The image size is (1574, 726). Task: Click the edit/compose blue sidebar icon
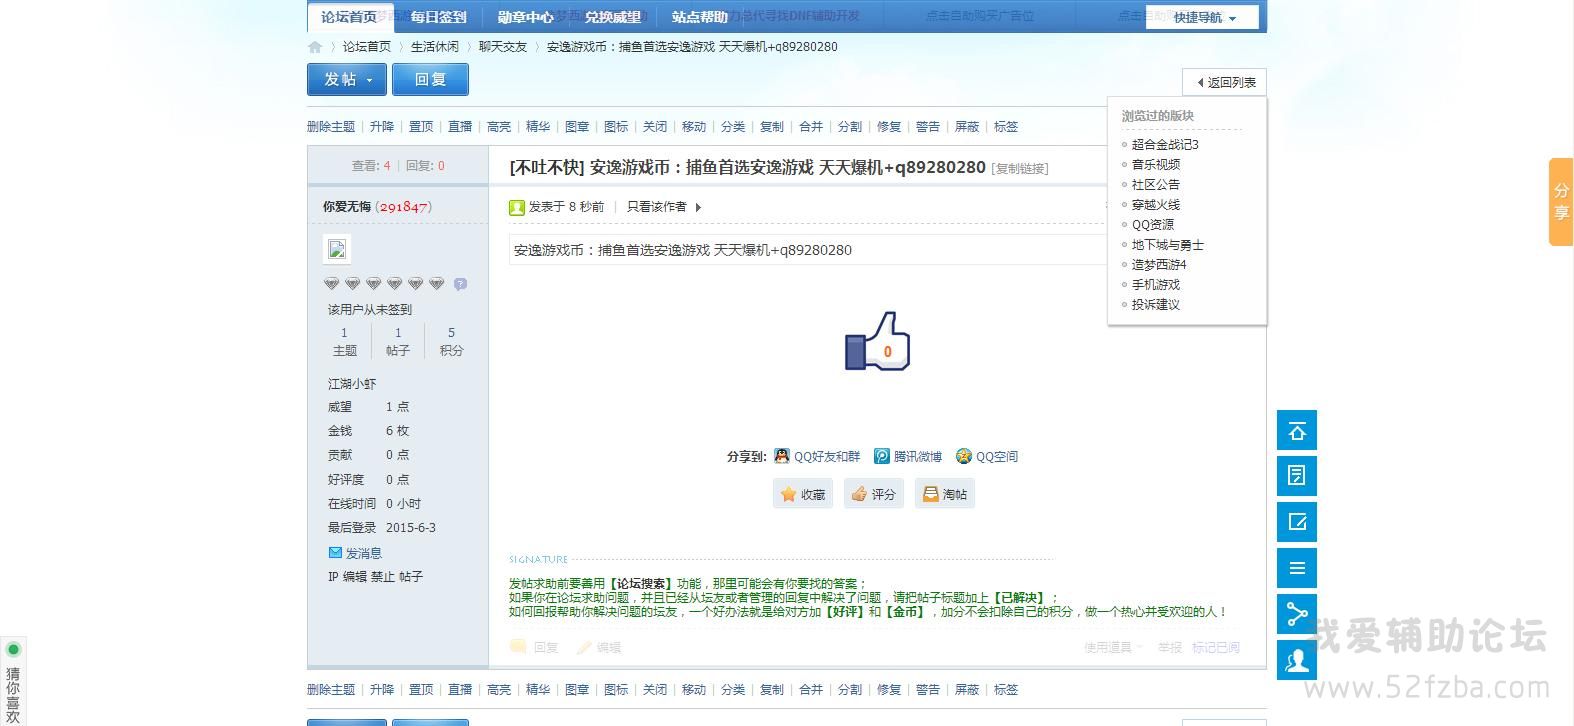pyautogui.click(x=1297, y=522)
